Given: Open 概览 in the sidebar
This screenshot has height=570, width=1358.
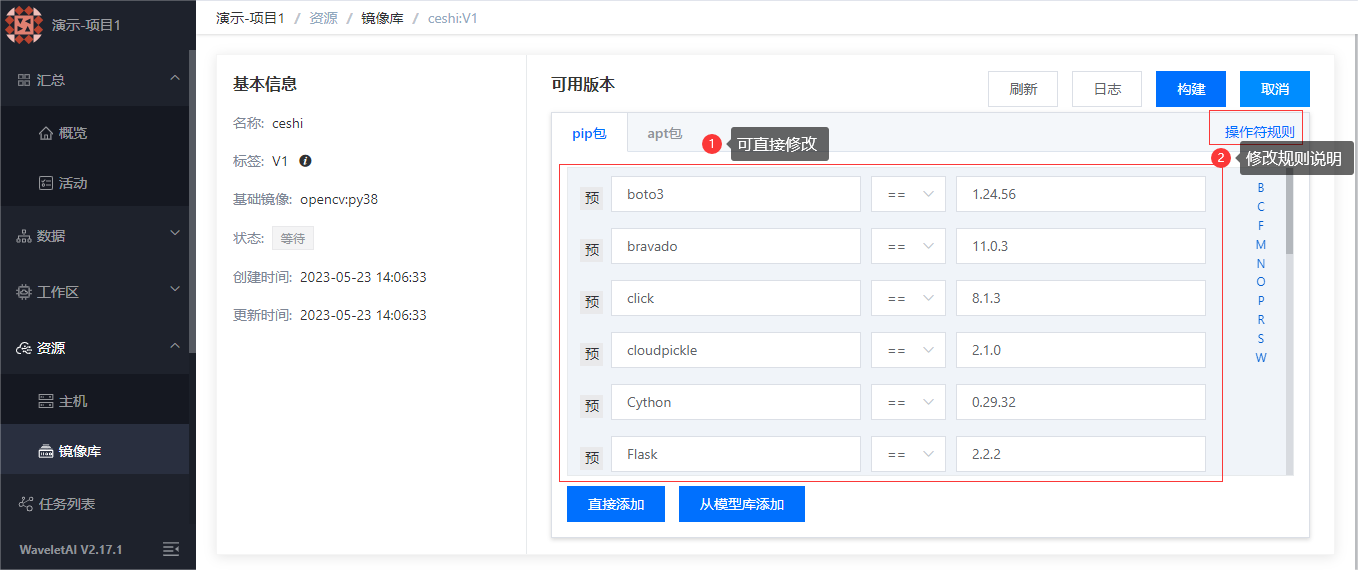Looking at the screenshot, I should tap(73, 133).
